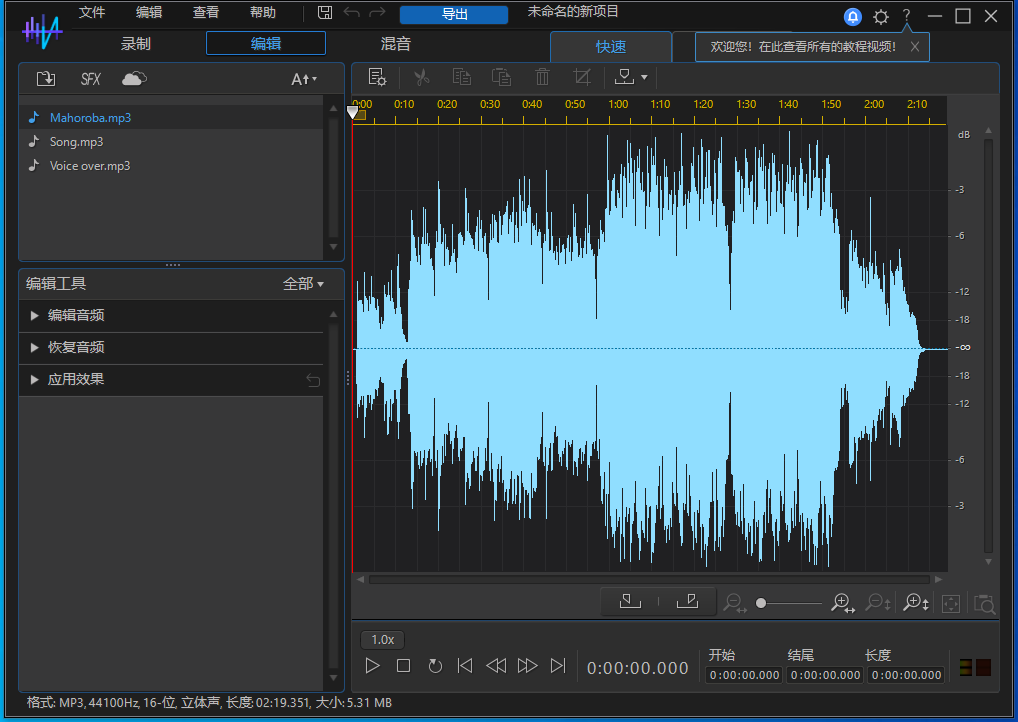Open the cloud media download icon

coord(133,77)
